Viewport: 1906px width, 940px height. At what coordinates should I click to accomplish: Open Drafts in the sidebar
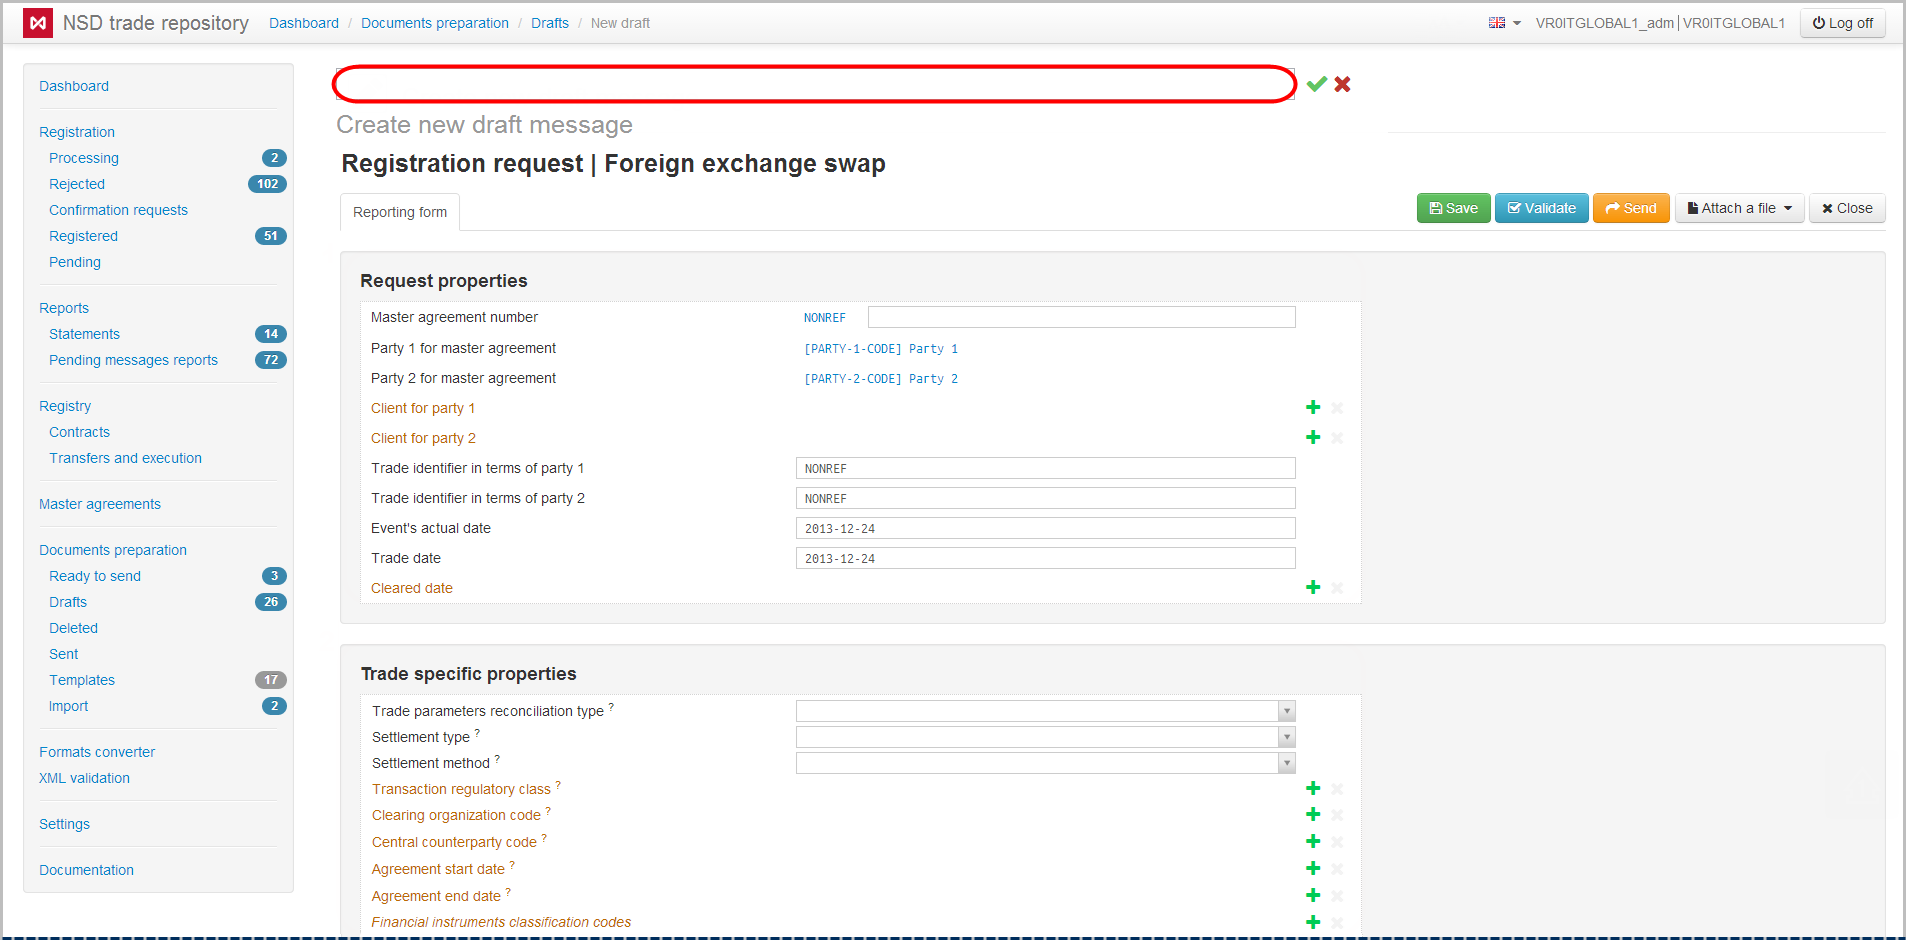(x=68, y=602)
